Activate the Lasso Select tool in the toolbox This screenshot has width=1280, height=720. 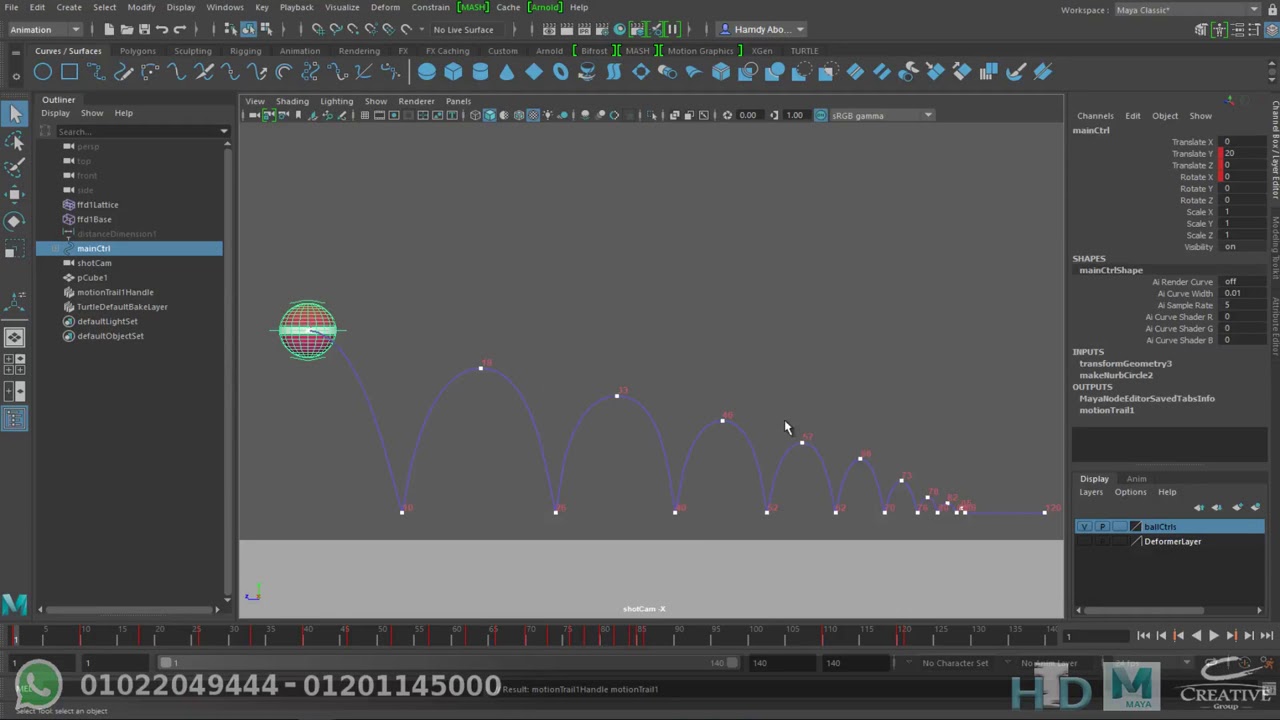pos(15,142)
